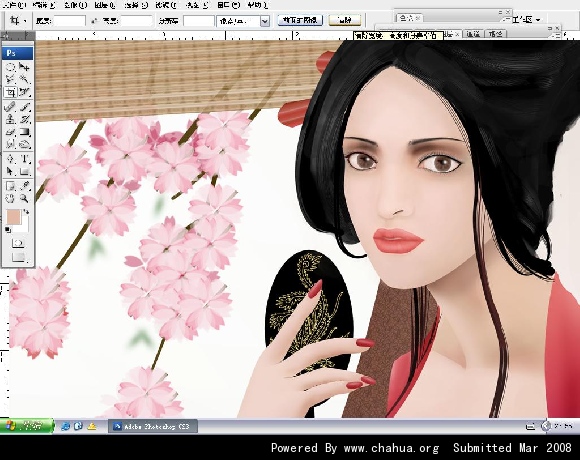Viewport: 580px width, 460px height.
Task: Select the Lasso tool
Action: pyautogui.click(x=10, y=79)
